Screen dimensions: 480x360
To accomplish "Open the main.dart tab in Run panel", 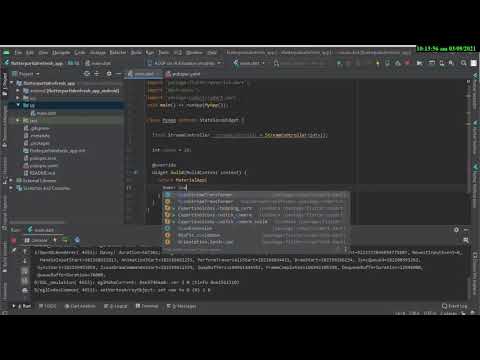I will [x=41, y=230].
